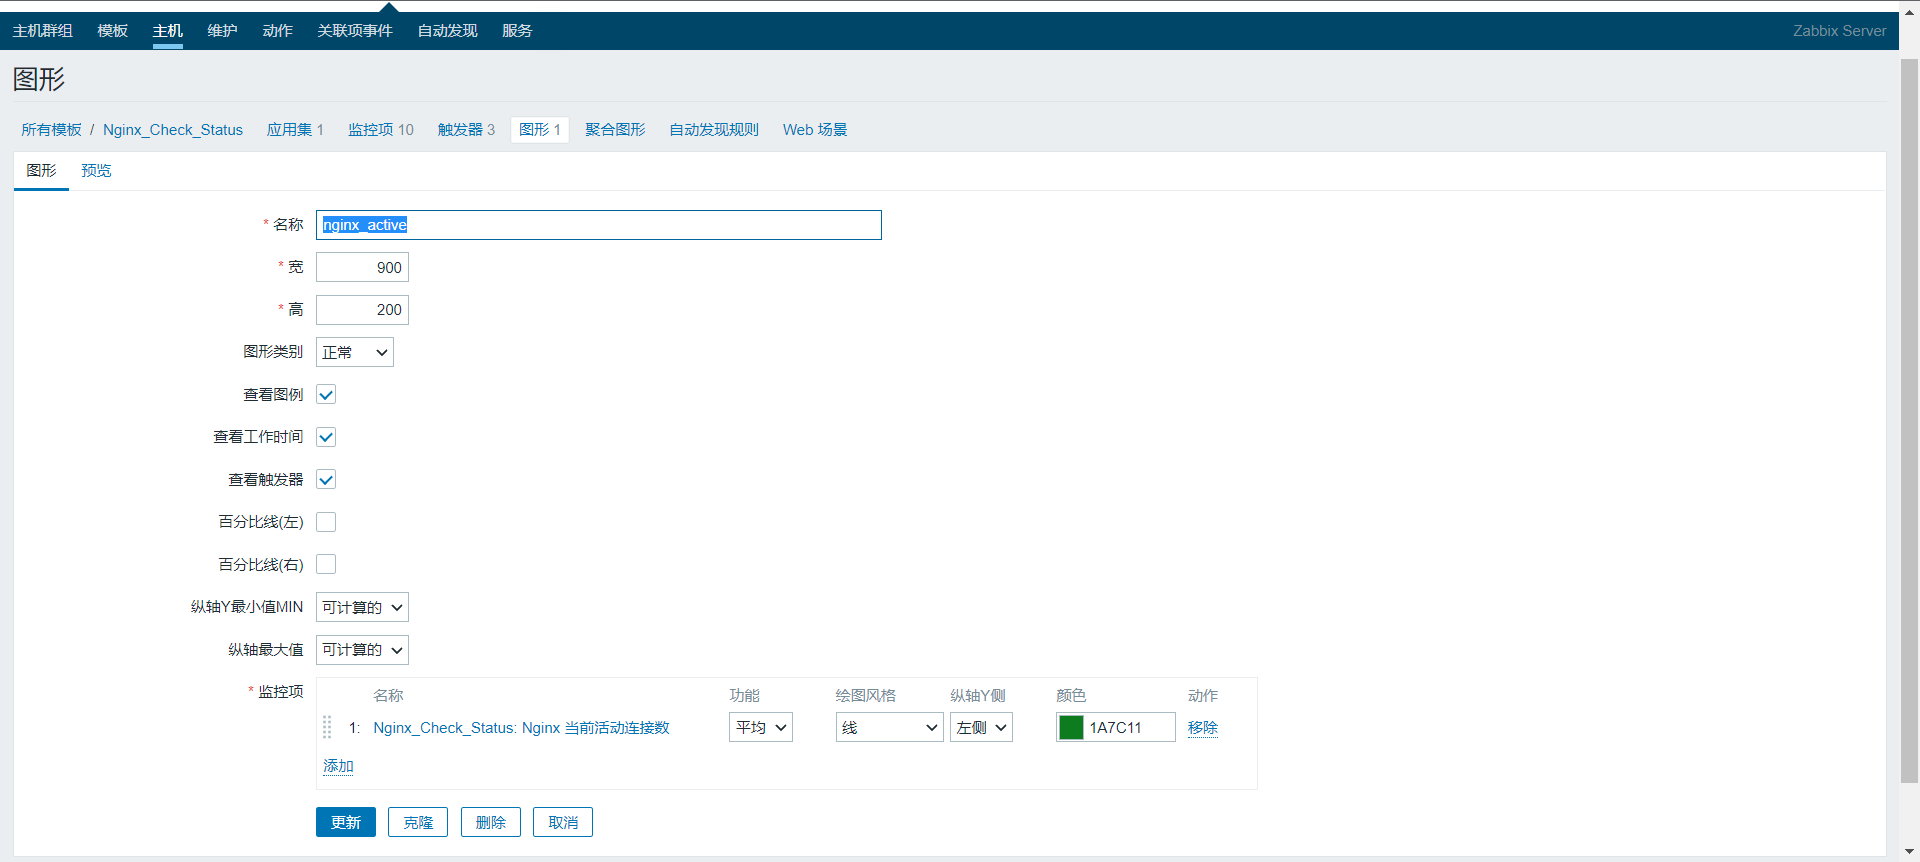Enable the 百分比线(左) checkbox
Image resolution: width=1920 pixels, height=862 pixels.
(326, 522)
